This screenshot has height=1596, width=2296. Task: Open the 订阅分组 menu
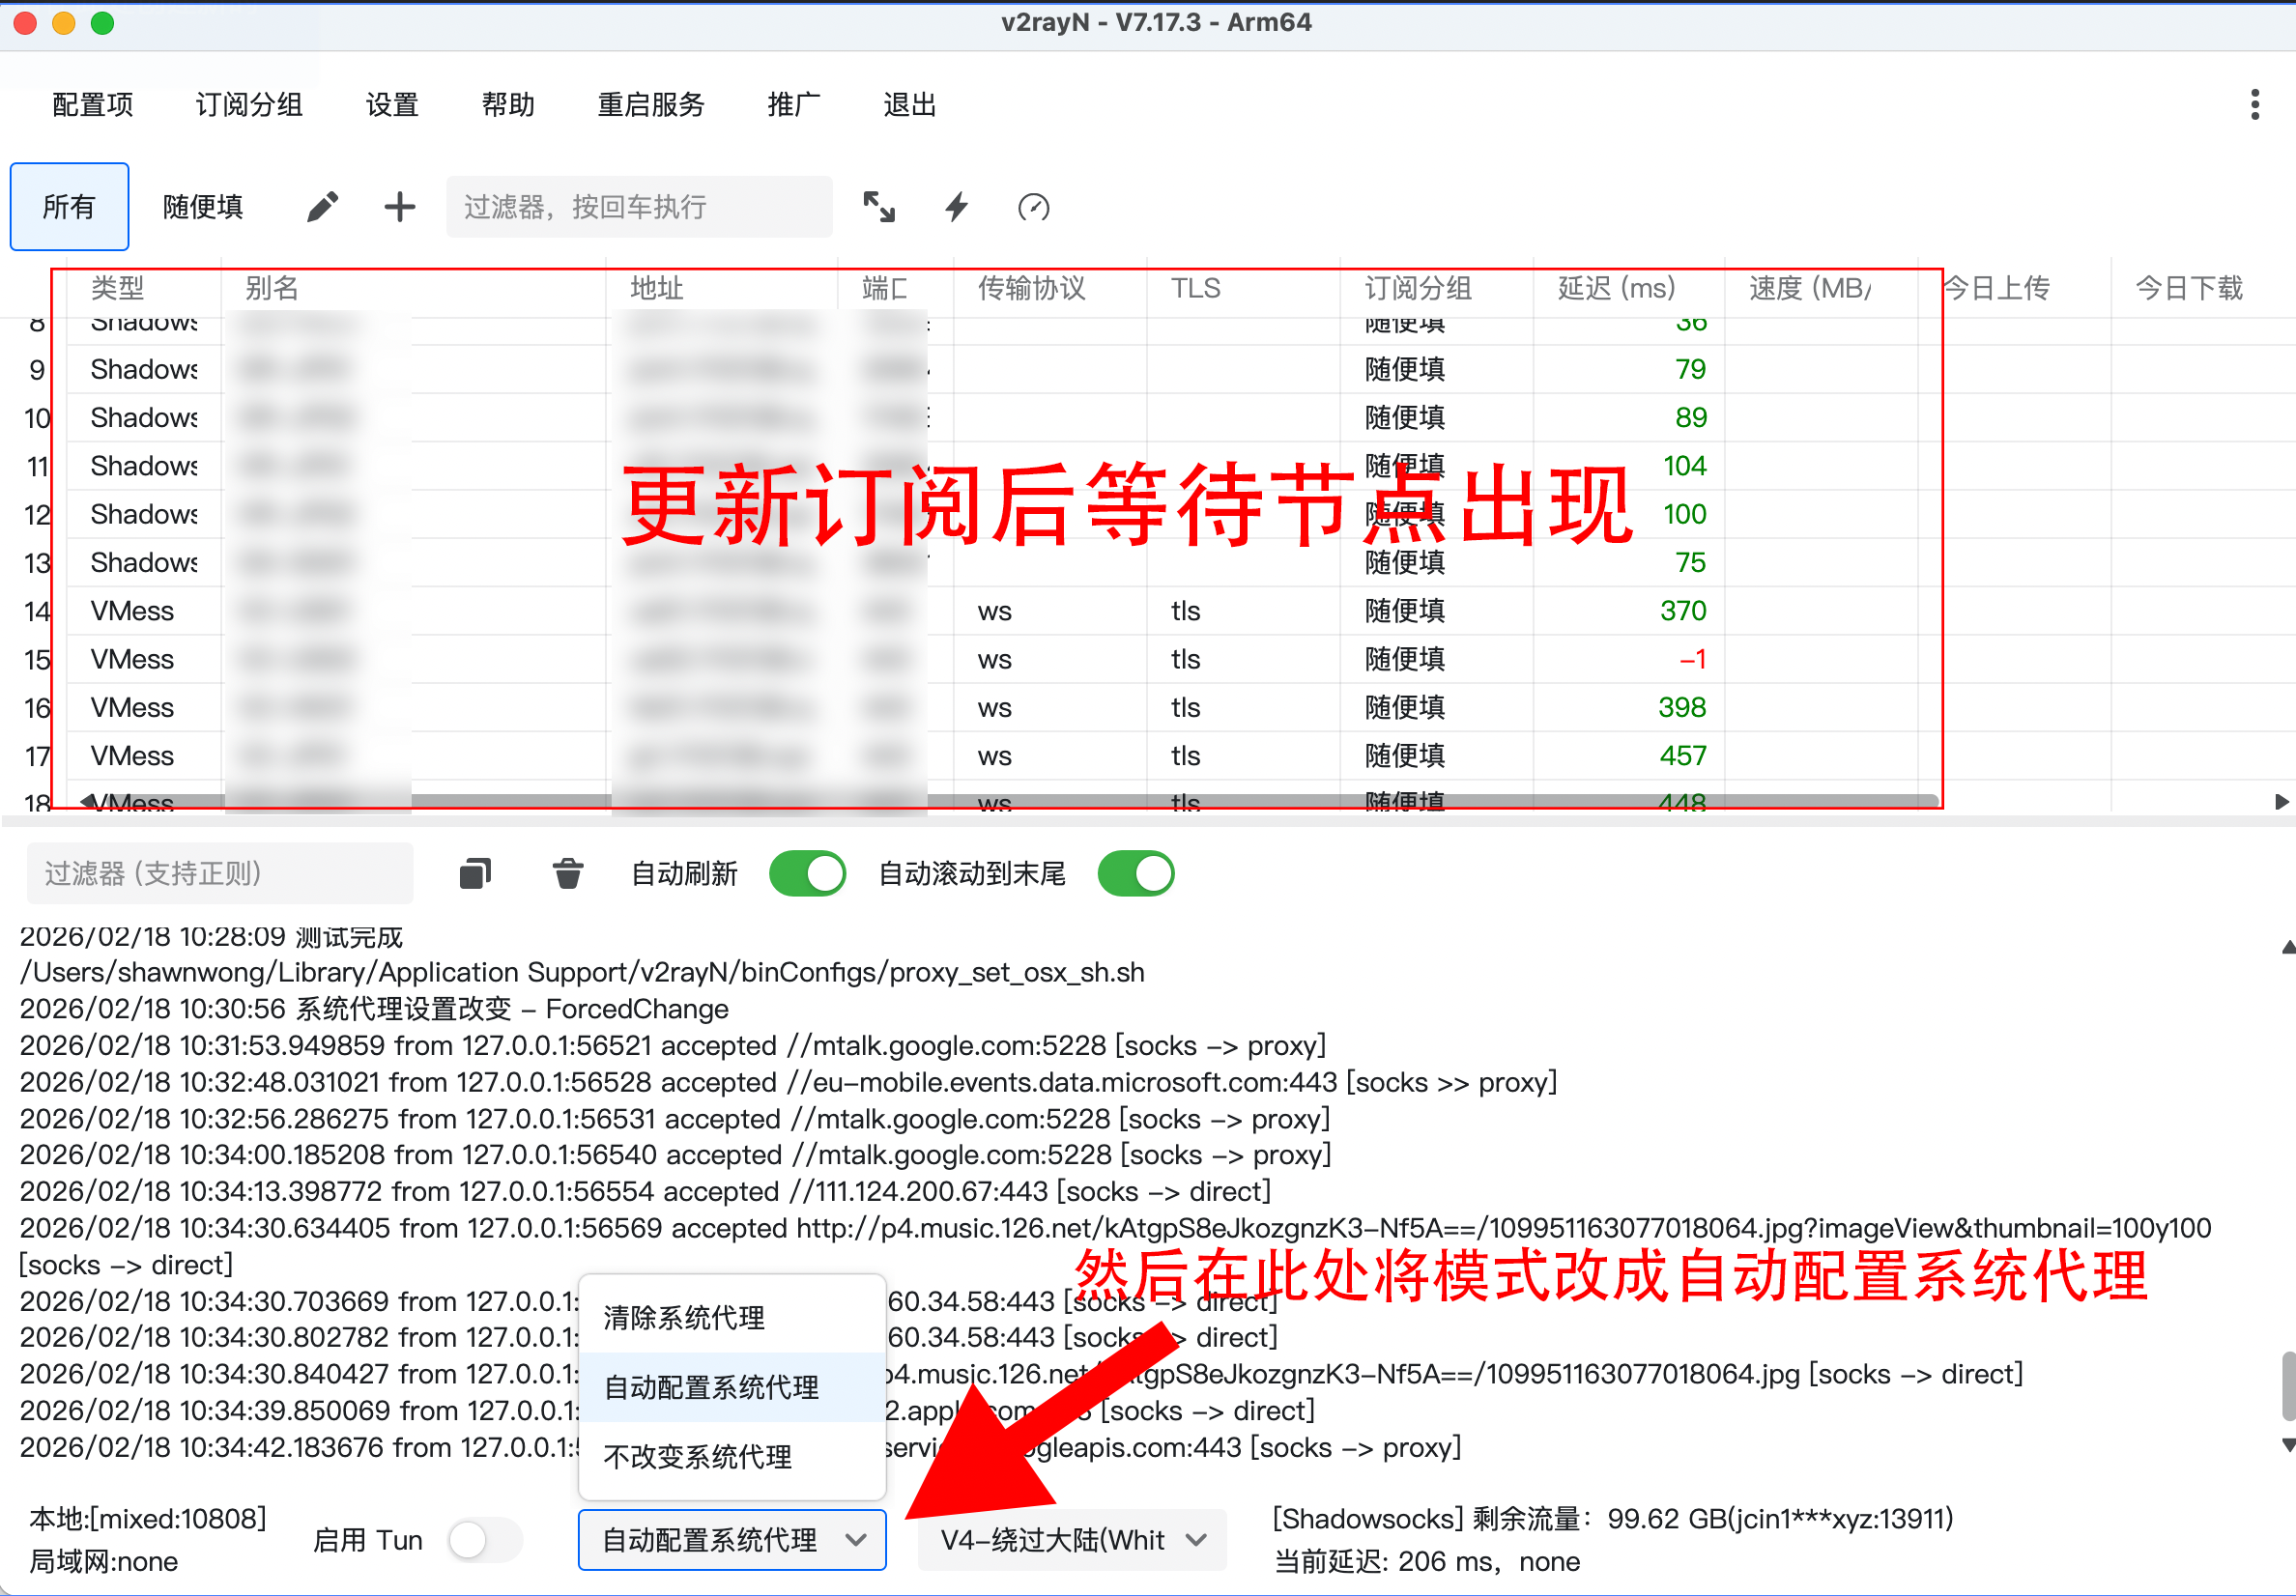249,104
